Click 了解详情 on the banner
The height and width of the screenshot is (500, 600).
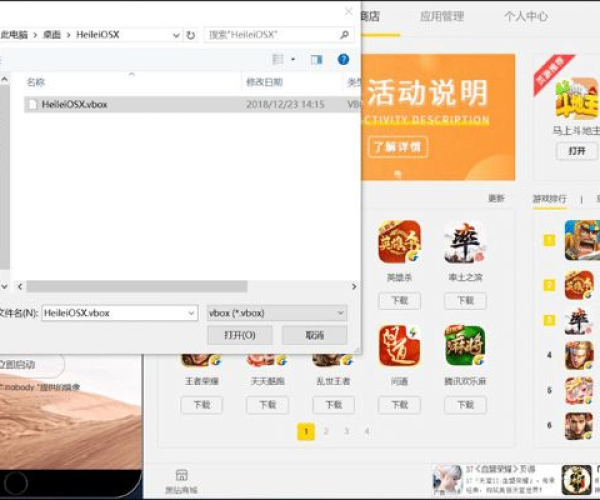tap(398, 147)
